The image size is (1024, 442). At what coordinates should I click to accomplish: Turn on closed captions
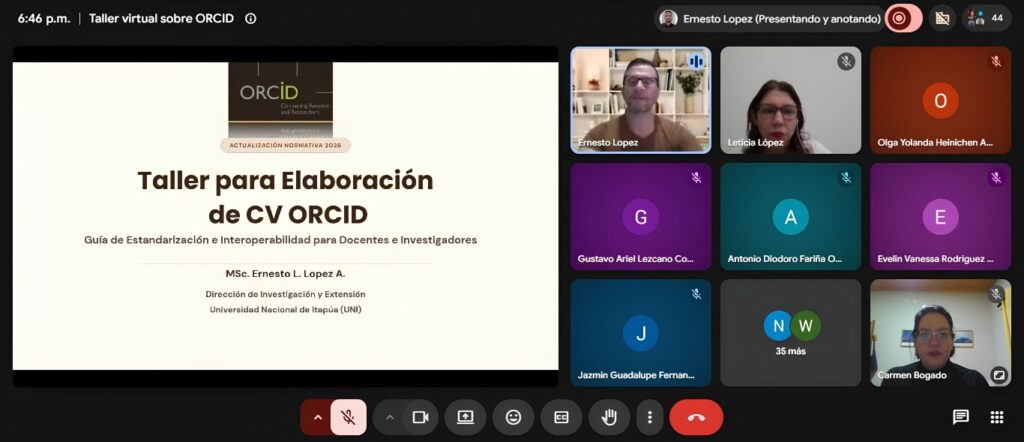point(561,417)
